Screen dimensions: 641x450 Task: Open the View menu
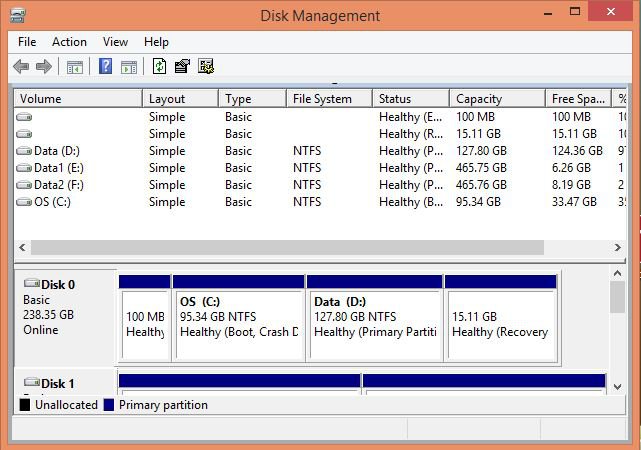point(115,42)
